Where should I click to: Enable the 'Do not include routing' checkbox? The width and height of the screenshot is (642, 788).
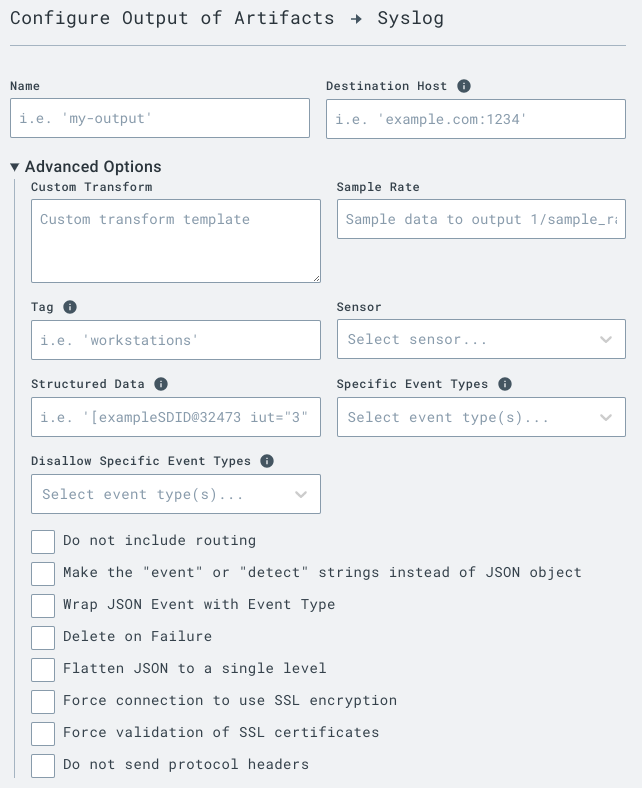click(43, 541)
